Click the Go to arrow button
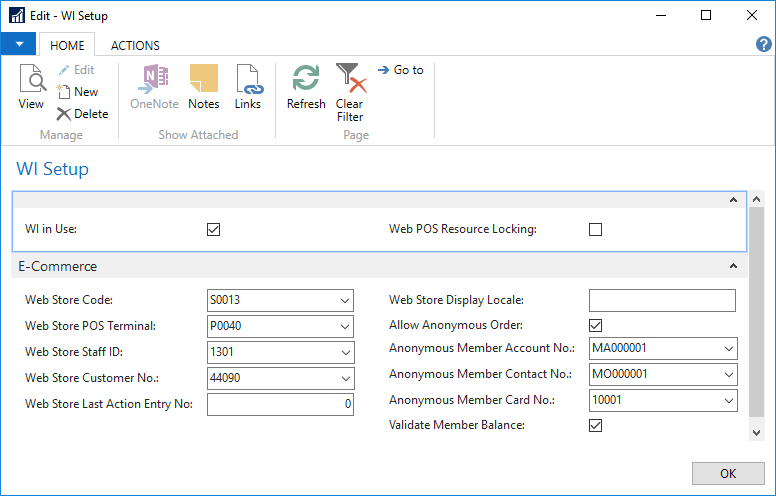The height and width of the screenshot is (496, 776). click(400, 70)
